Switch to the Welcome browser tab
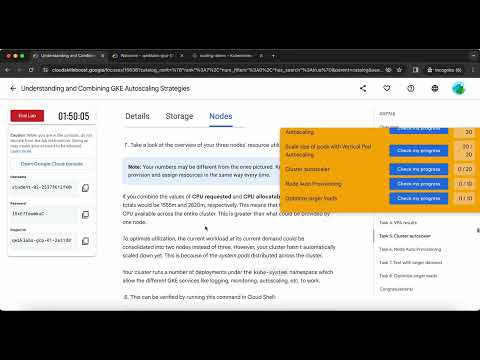Screen dimensions: 480x360 click(147, 56)
